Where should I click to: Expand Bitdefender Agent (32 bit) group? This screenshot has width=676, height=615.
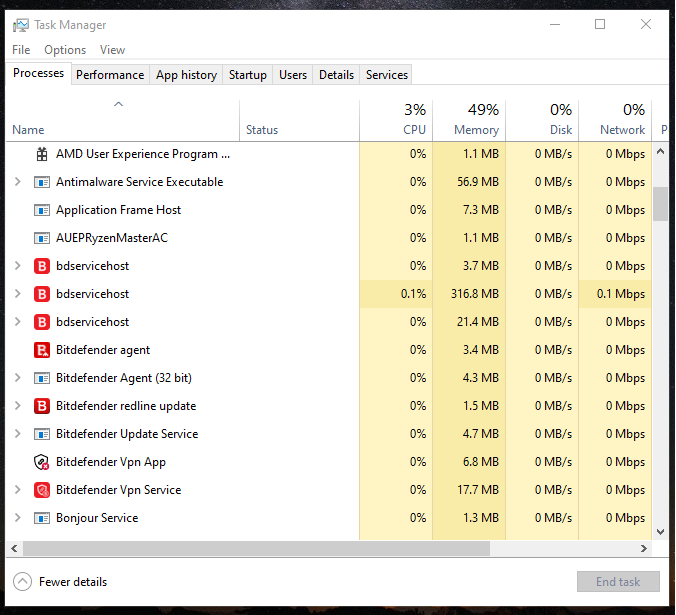pos(17,378)
